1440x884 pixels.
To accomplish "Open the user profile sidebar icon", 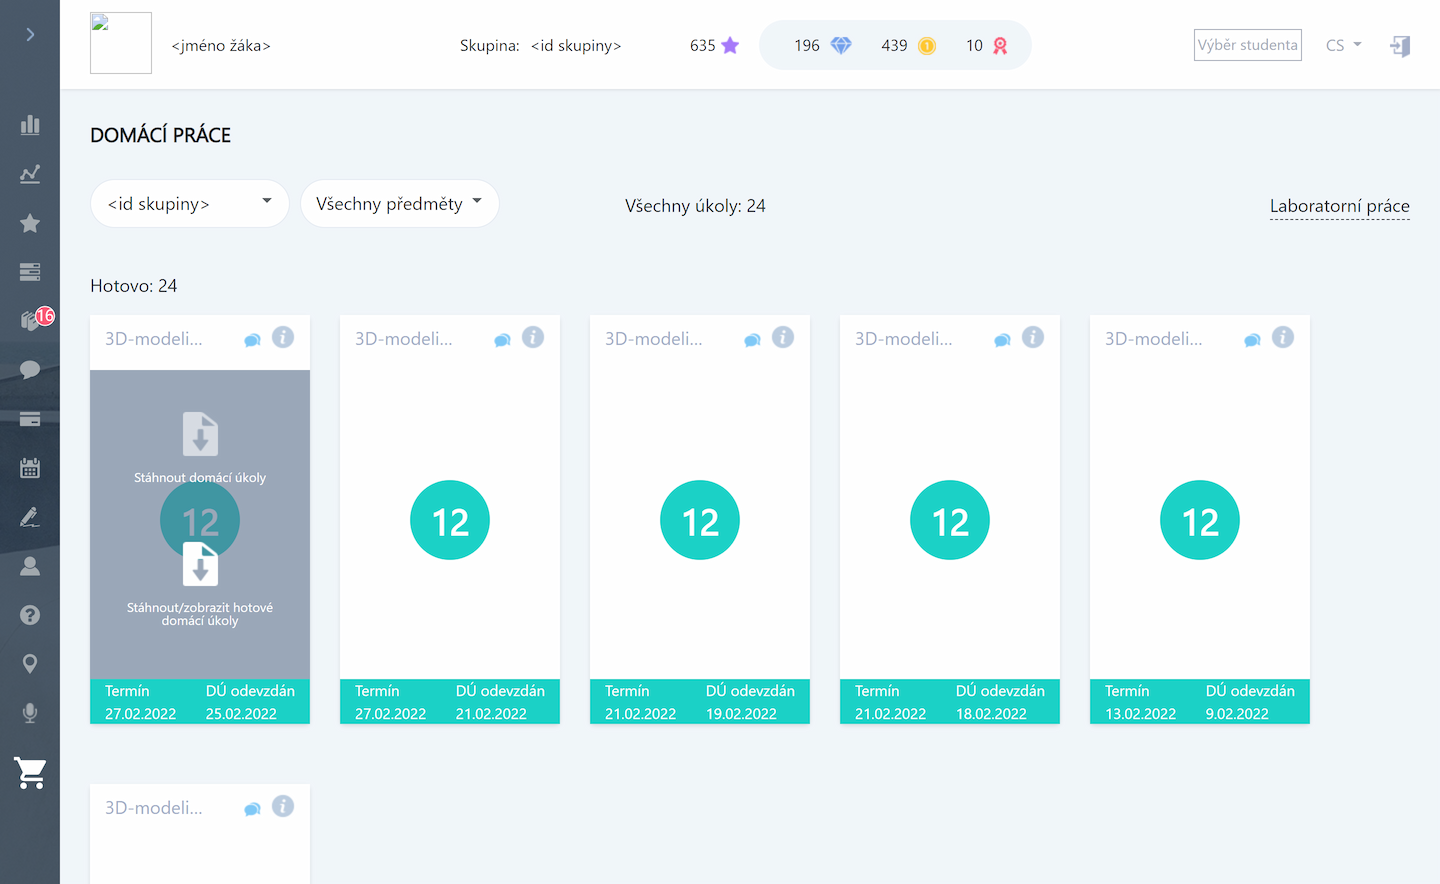I will 30,566.
